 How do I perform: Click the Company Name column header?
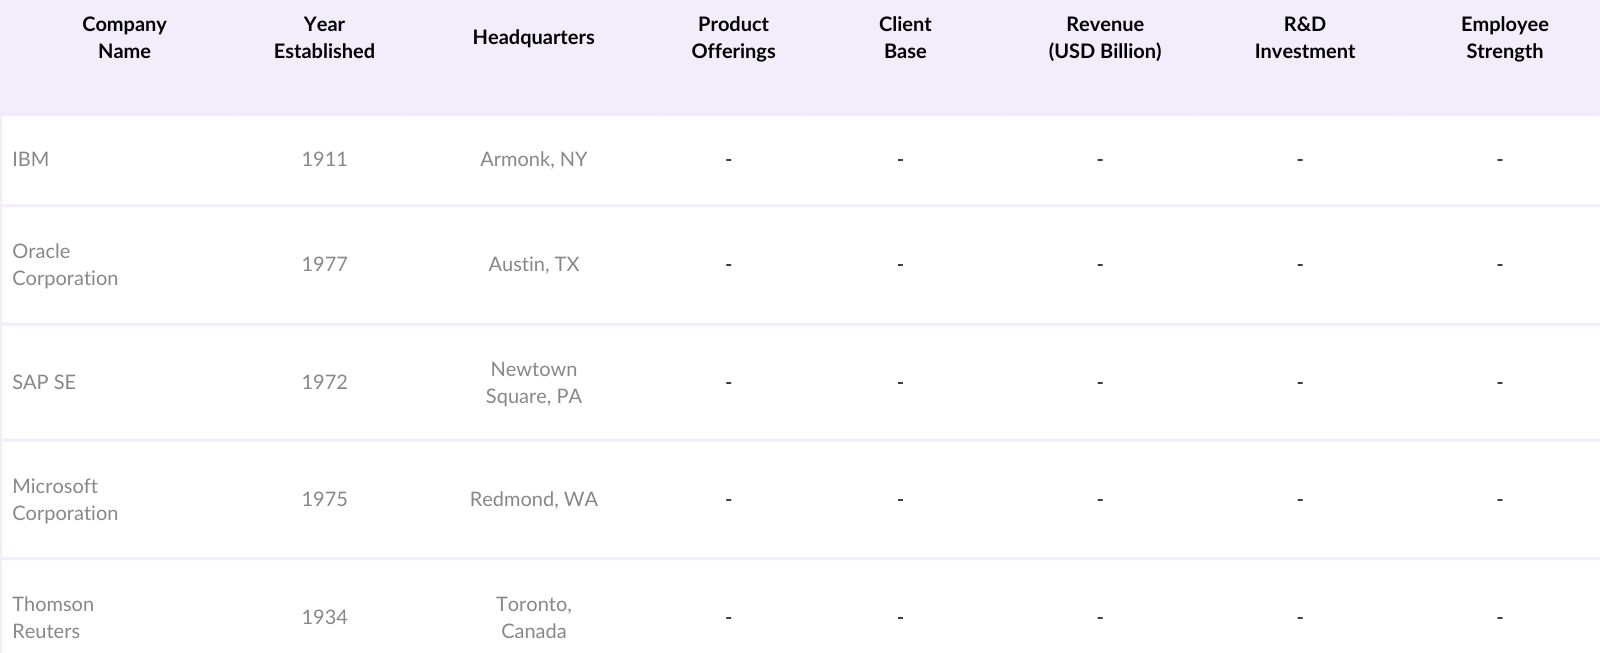tap(124, 37)
